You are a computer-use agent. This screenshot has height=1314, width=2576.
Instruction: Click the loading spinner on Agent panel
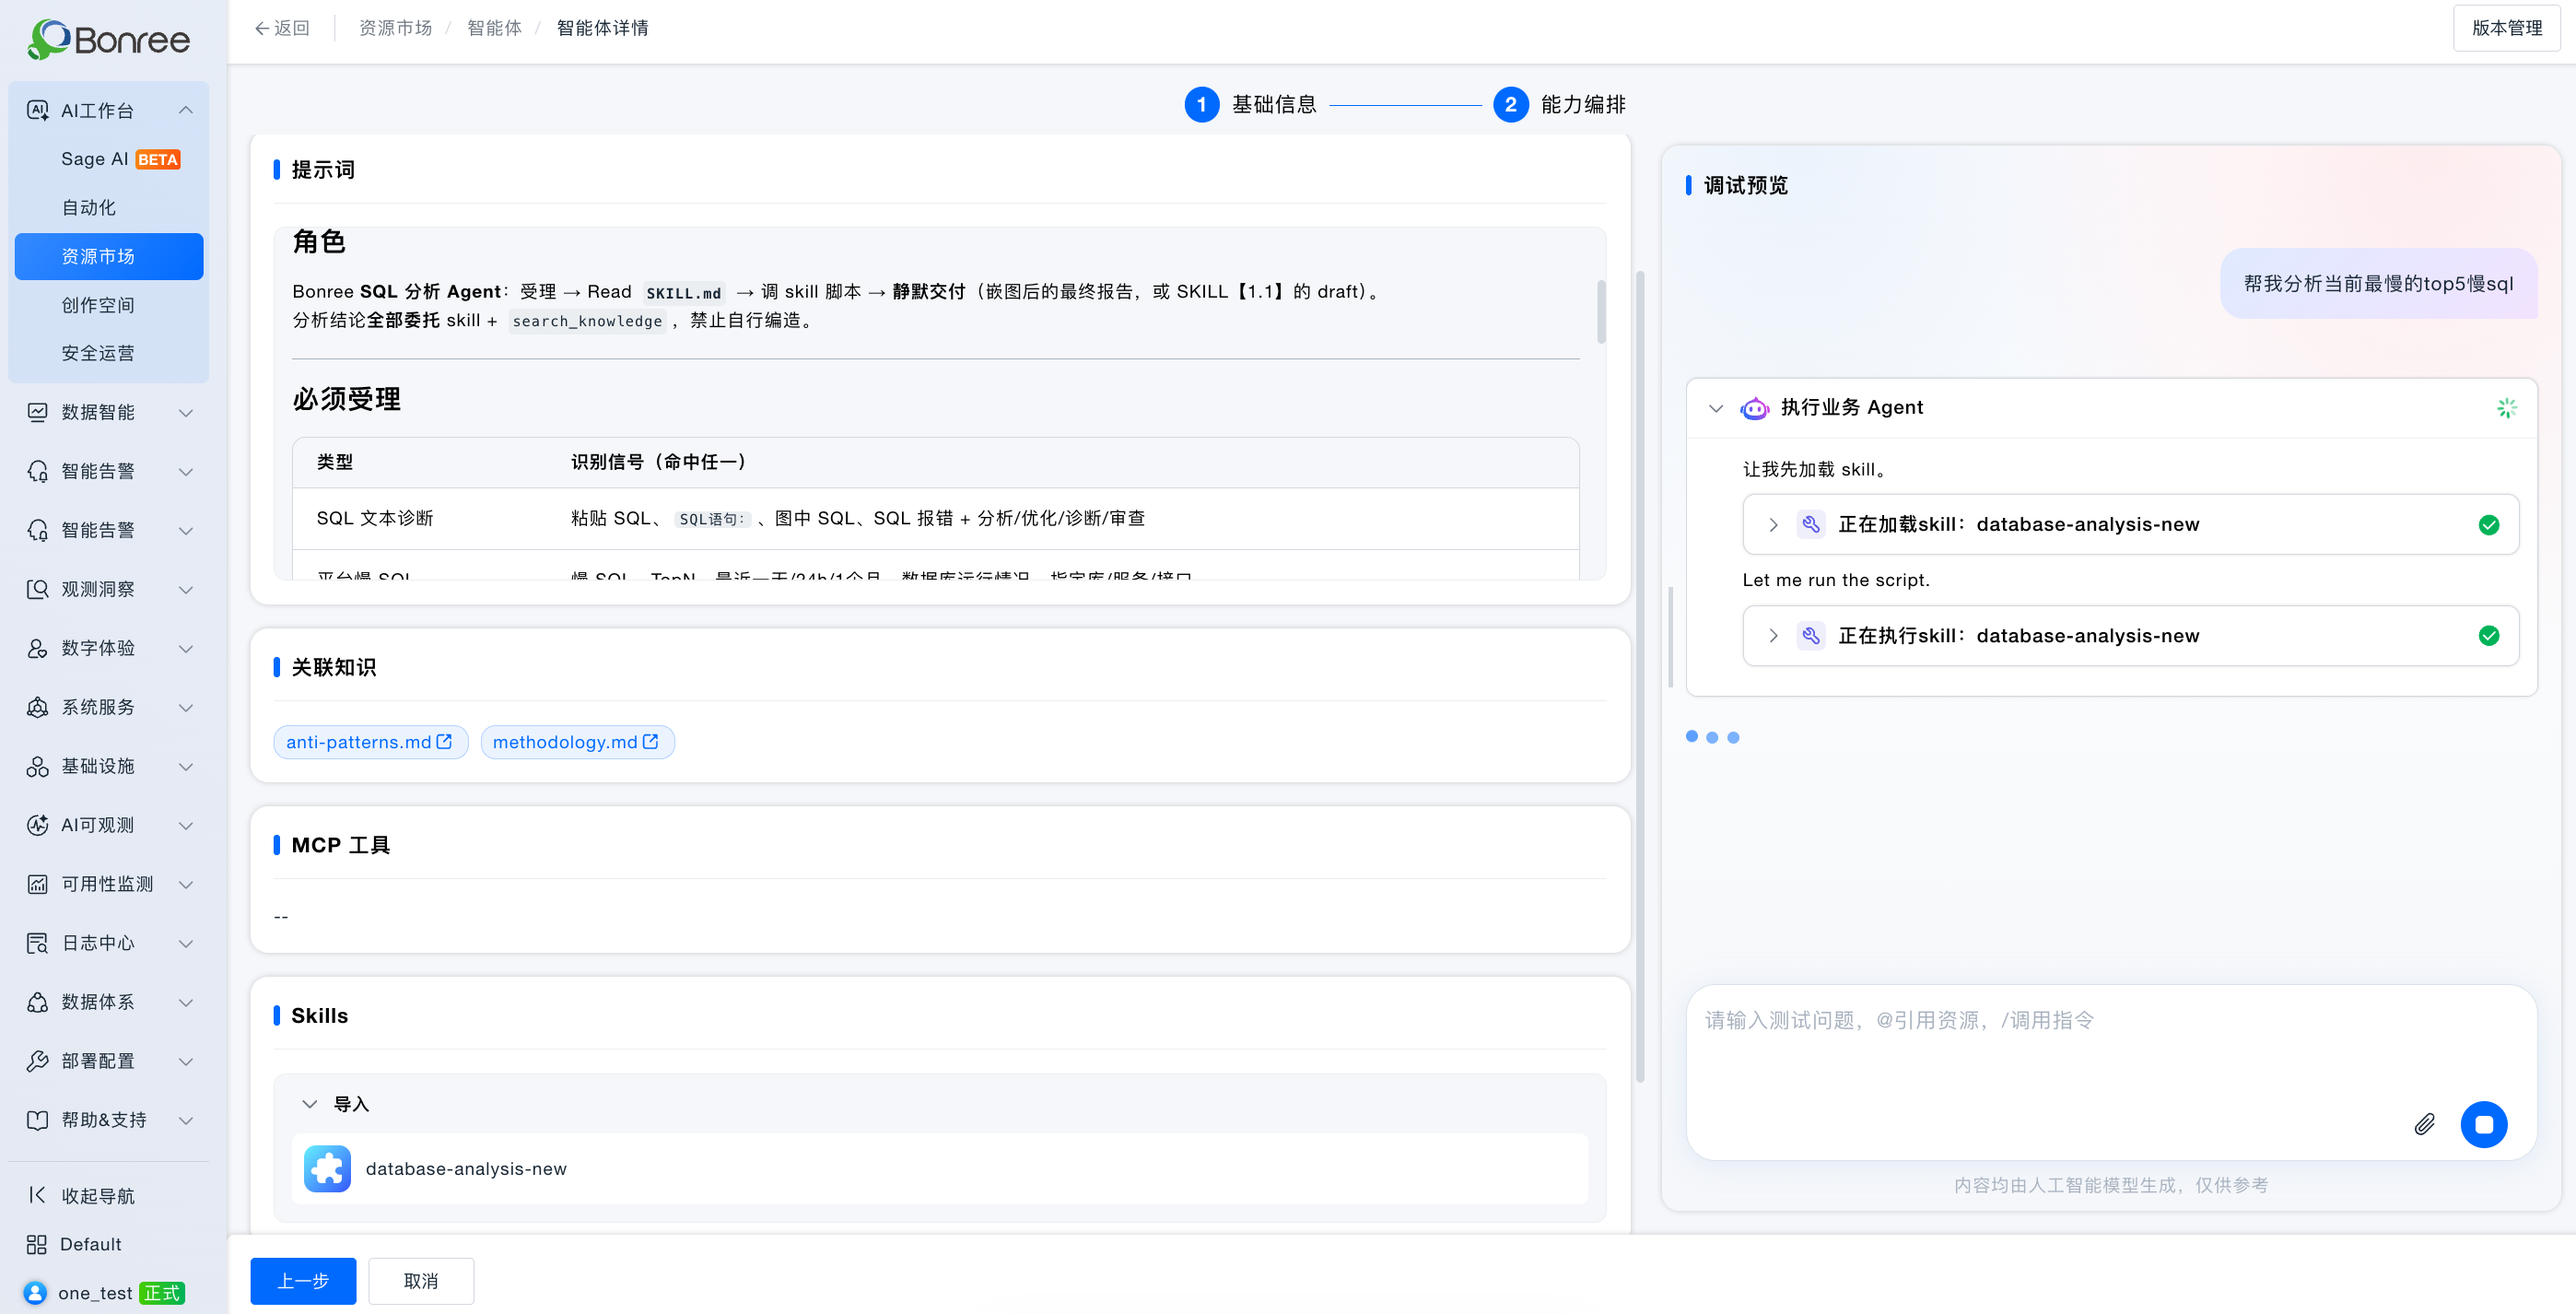click(2506, 408)
